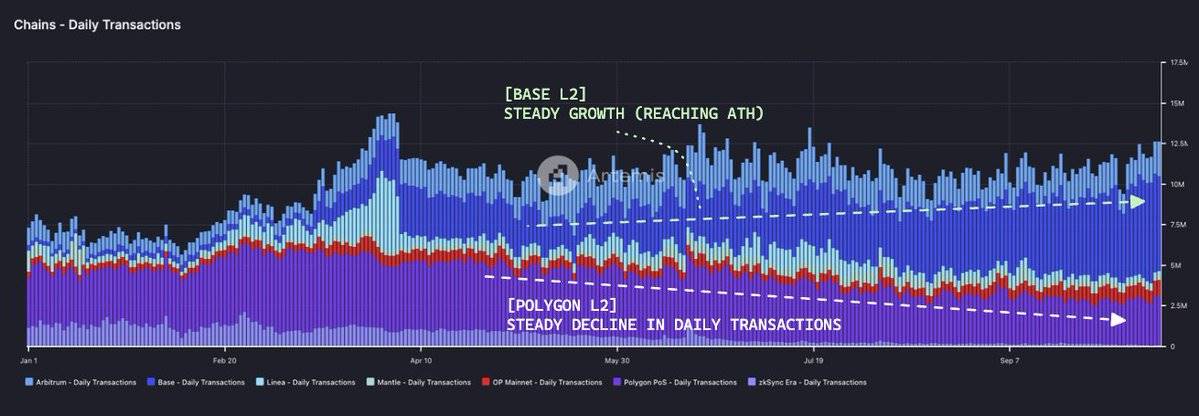Click the arrowhead of the Base growth trendline
1199x416 pixels.
tap(1138, 201)
